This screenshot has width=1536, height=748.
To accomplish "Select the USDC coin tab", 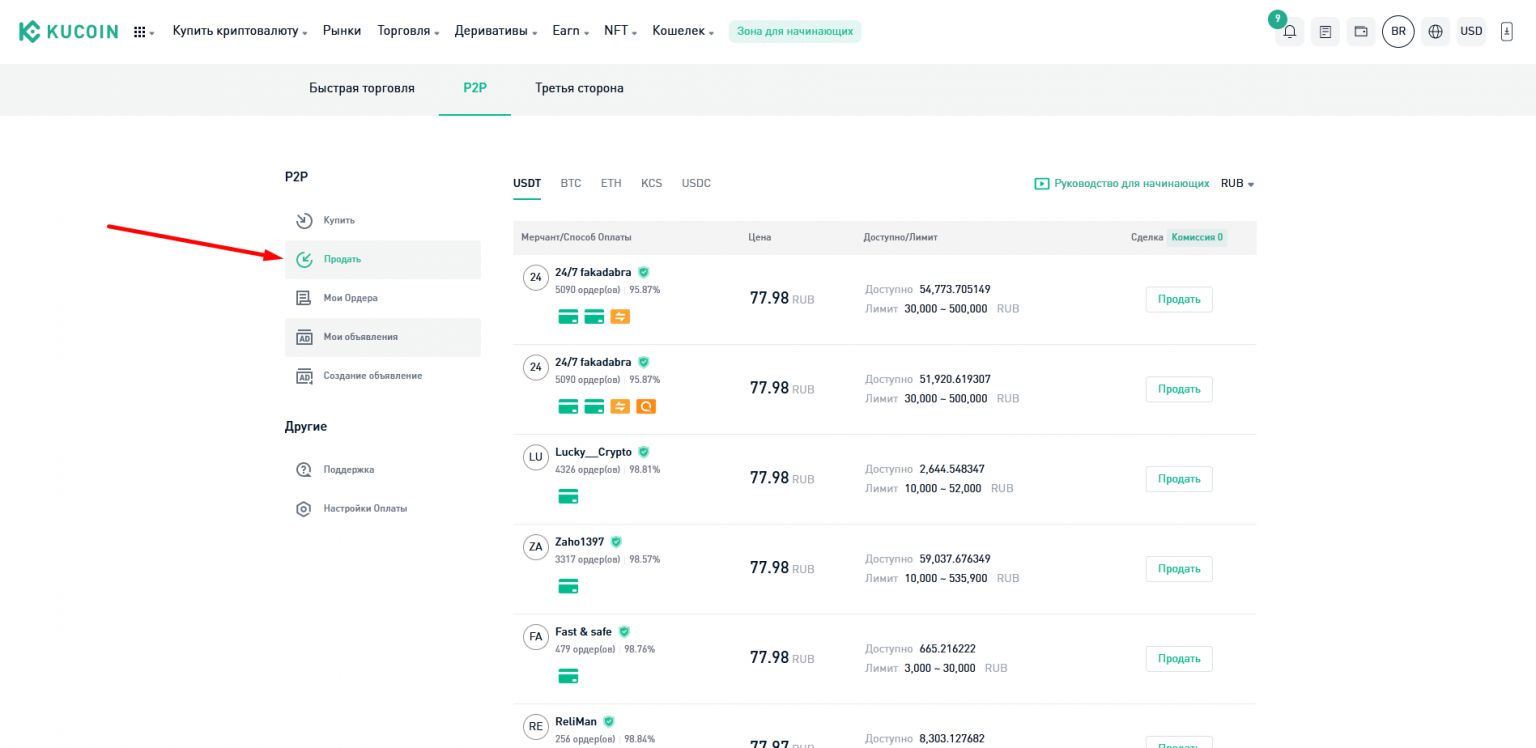I will [696, 184].
